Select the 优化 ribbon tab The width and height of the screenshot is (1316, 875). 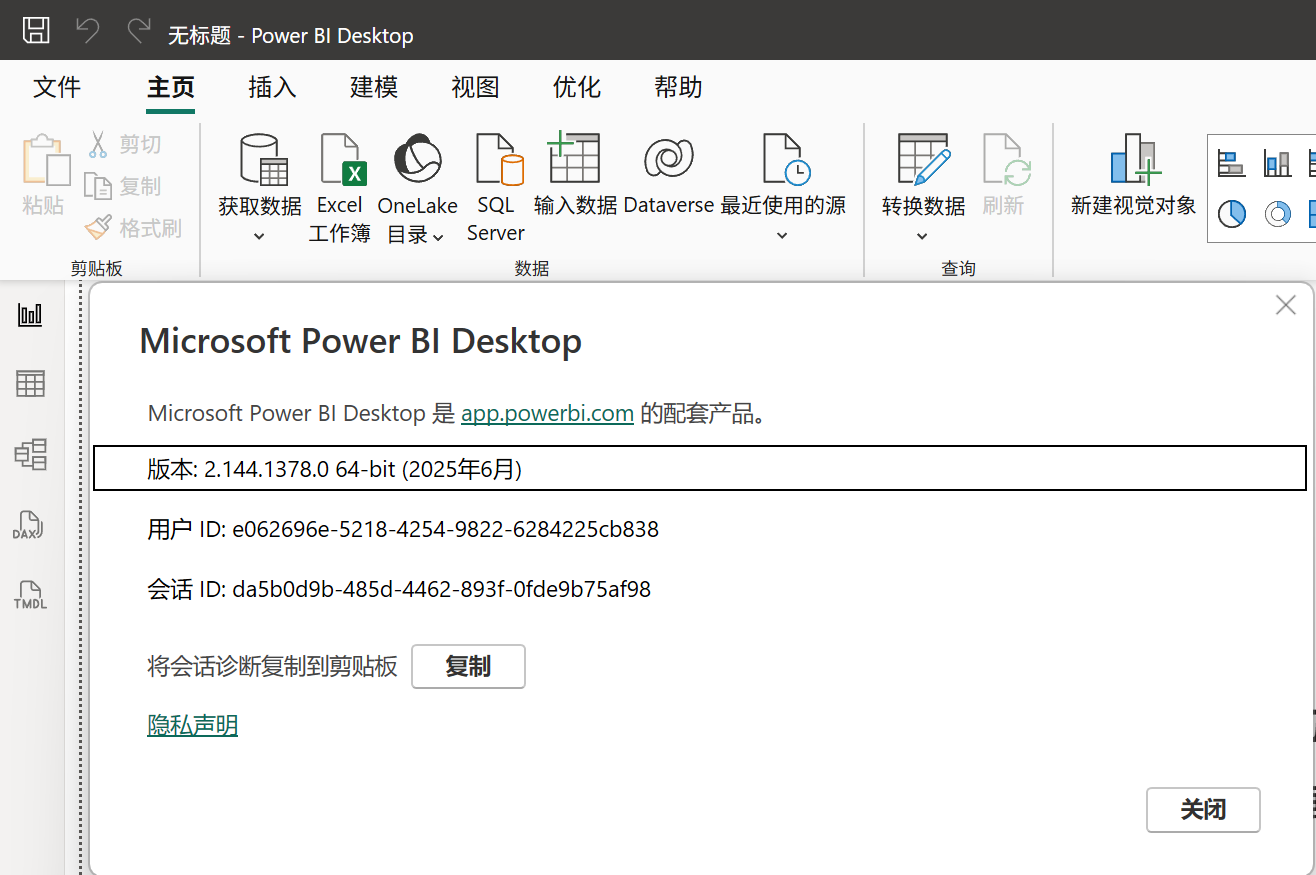click(x=577, y=87)
